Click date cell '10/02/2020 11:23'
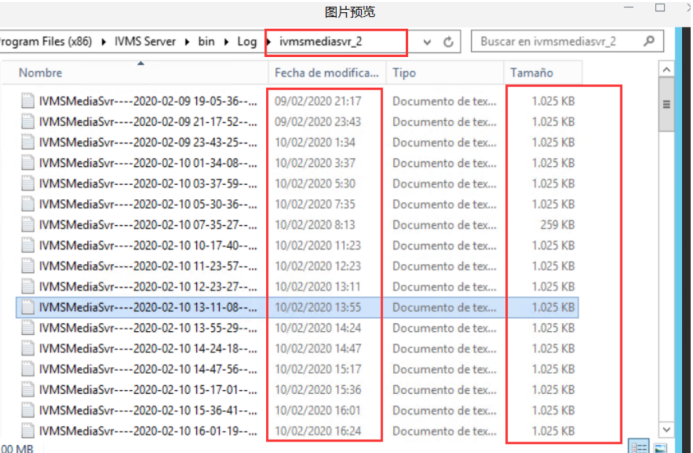 [x=318, y=245]
